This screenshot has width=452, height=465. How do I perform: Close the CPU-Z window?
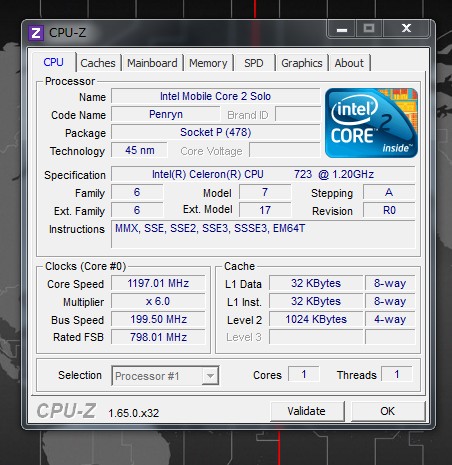406,29
